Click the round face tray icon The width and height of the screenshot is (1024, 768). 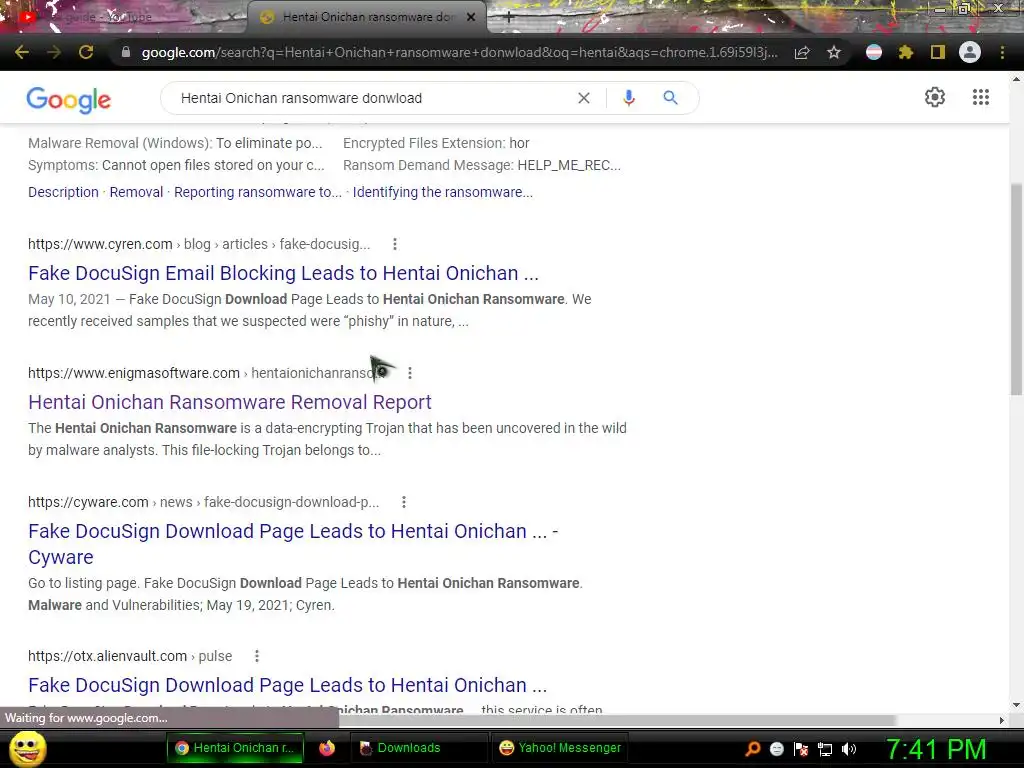[776, 749]
